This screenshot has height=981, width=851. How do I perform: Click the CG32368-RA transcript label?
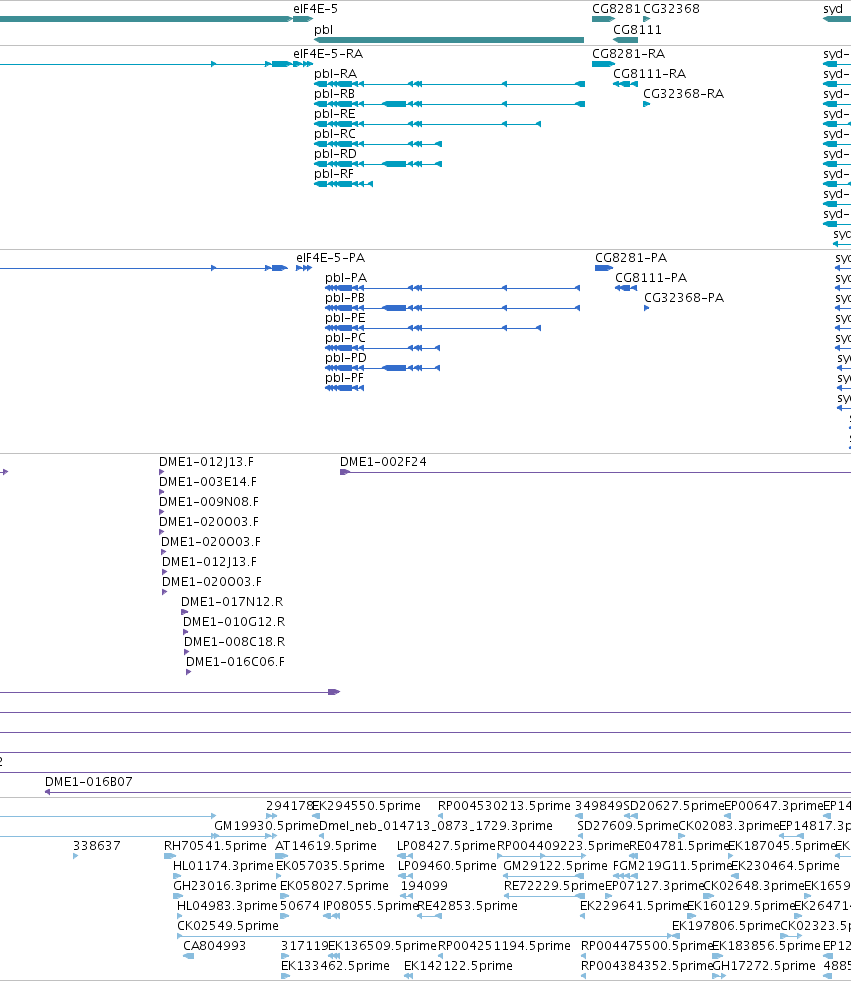pyautogui.click(x=683, y=94)
